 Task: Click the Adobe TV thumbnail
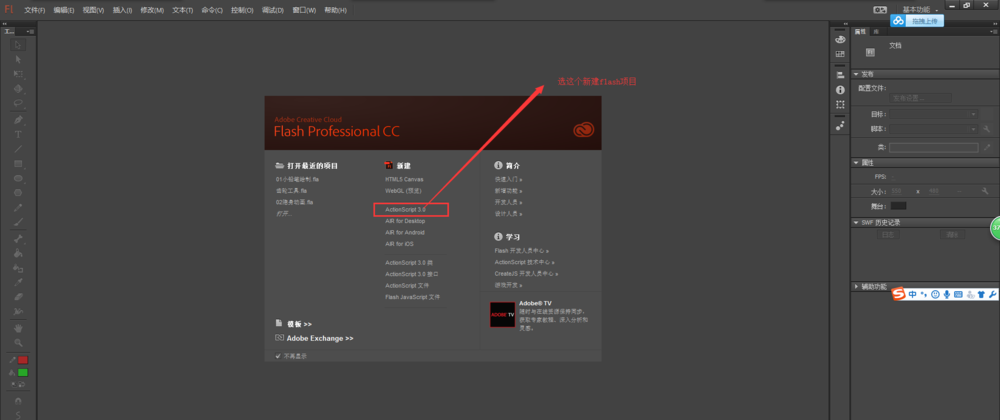tap(503, 315)
